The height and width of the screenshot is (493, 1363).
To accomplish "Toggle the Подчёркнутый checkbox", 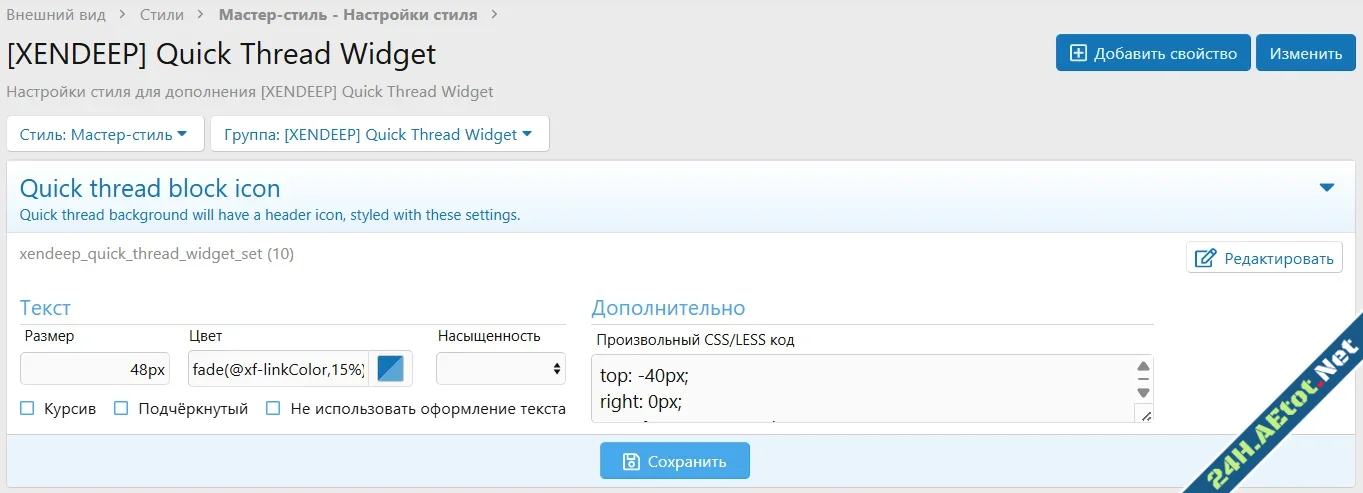I will click(121, 408).
